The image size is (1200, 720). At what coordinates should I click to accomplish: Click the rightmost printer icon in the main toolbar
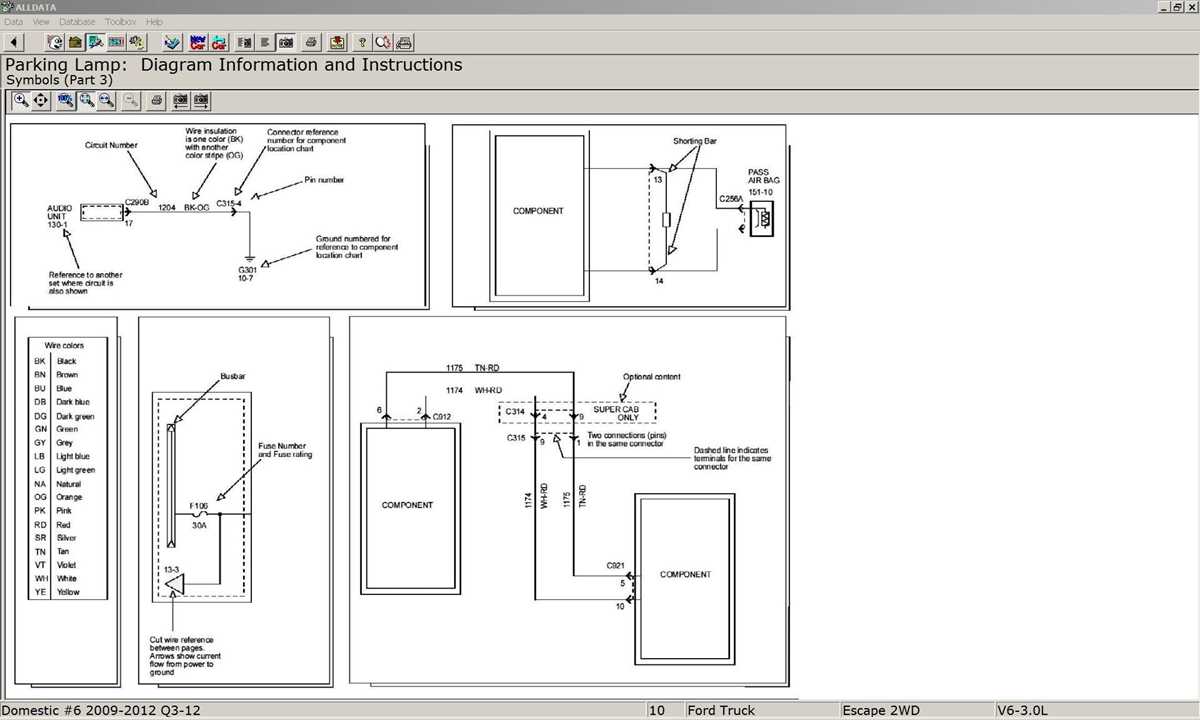pos(404,42)
